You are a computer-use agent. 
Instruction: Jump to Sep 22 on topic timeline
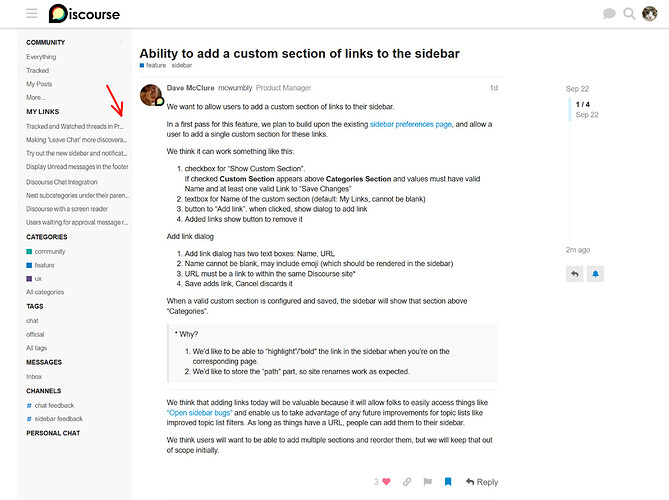[577, 89]
